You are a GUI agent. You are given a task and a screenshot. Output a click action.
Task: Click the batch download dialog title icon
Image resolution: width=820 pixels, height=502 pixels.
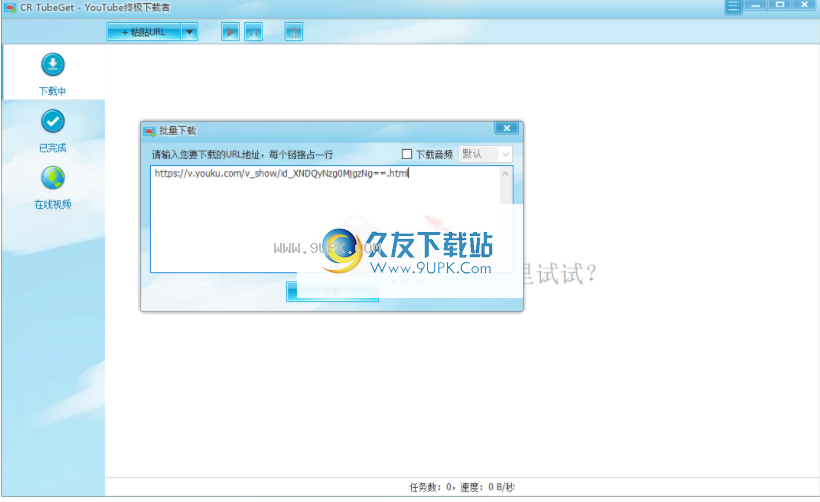tap(150, 131)
